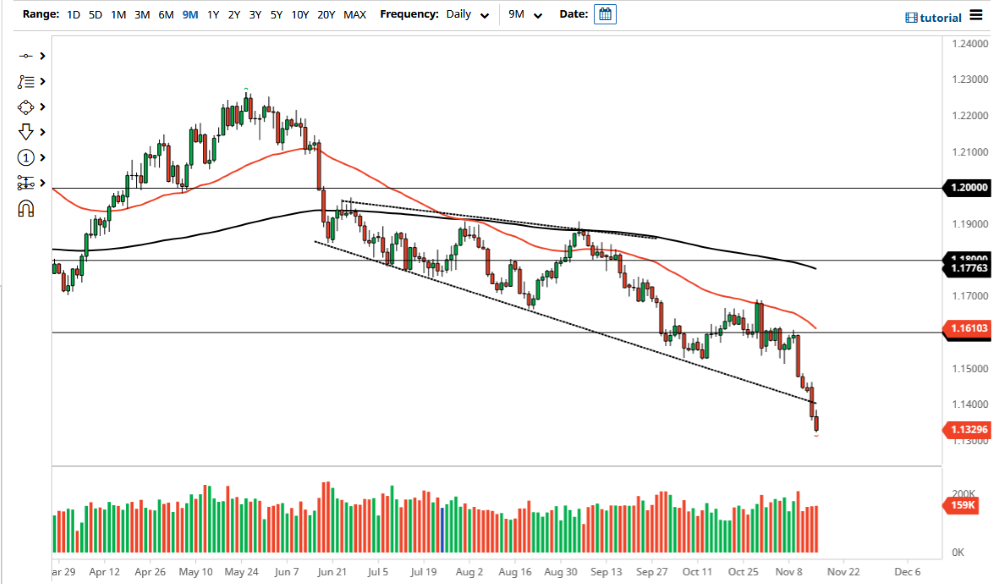
Task: Expand the shapes tool options arrow
Action: (43, 107)
